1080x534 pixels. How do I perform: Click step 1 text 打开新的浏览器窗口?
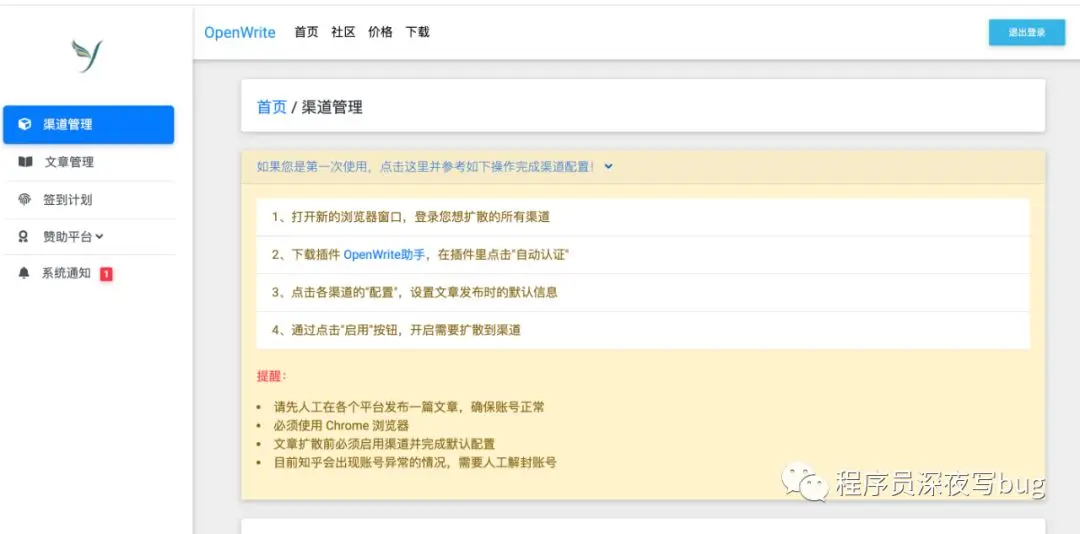click(x=411, y=217)
